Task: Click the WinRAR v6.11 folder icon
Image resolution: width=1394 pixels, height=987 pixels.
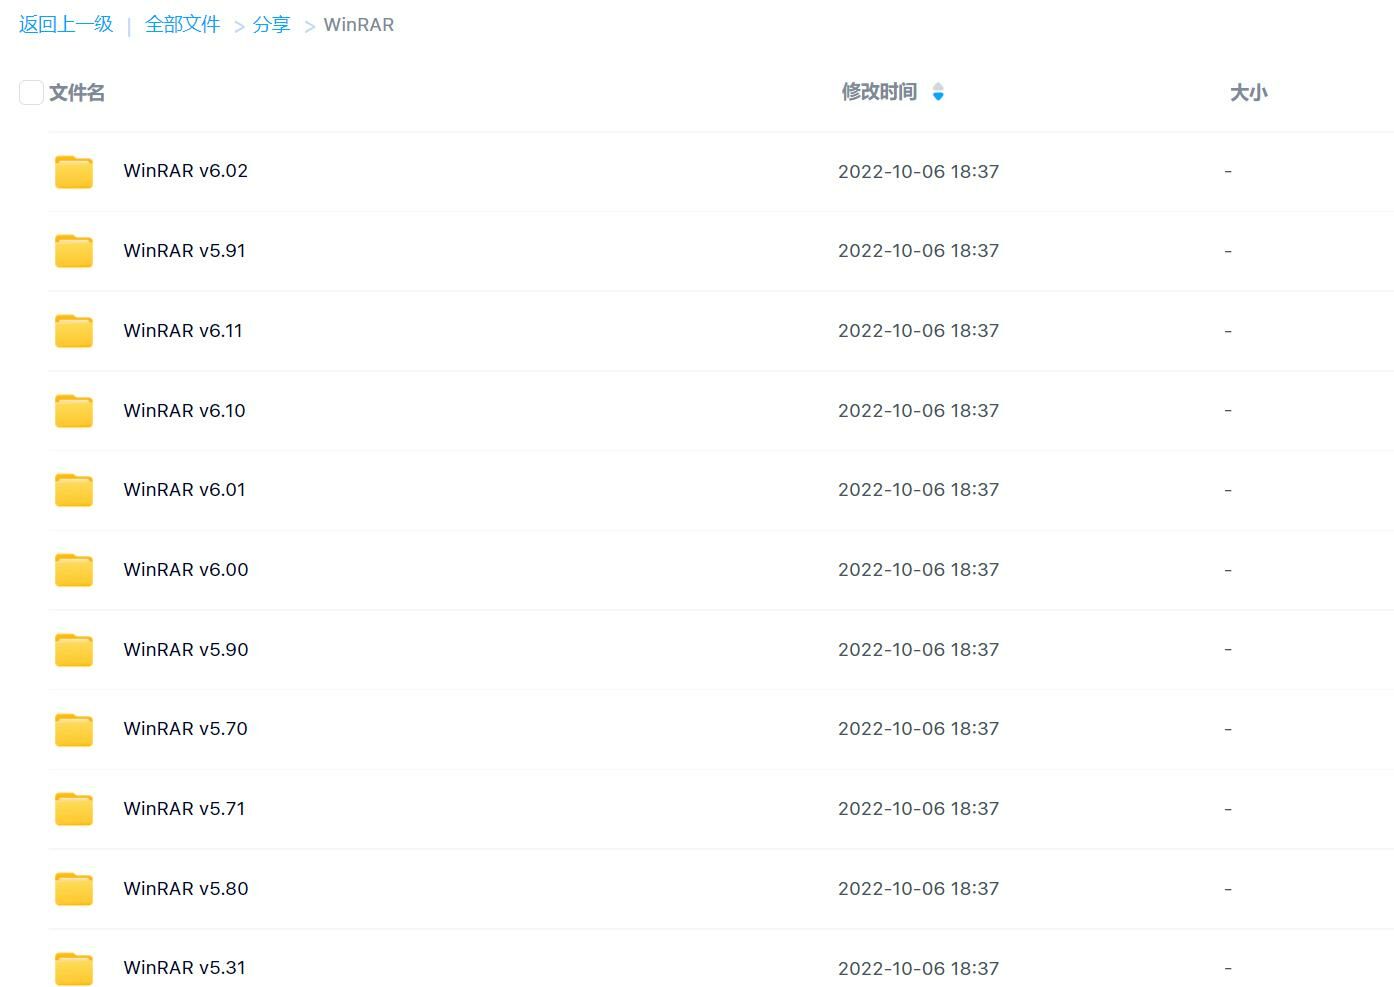Action: point(74,331)
